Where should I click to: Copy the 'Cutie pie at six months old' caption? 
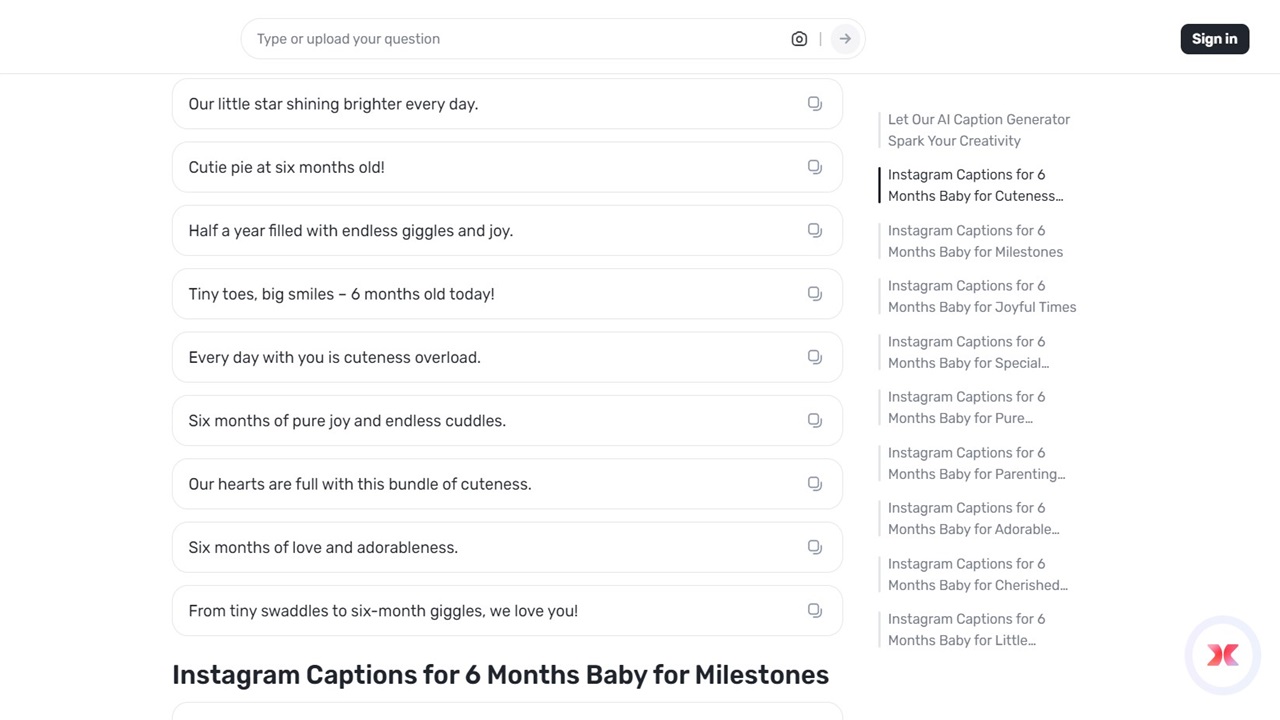pos(815,167)
